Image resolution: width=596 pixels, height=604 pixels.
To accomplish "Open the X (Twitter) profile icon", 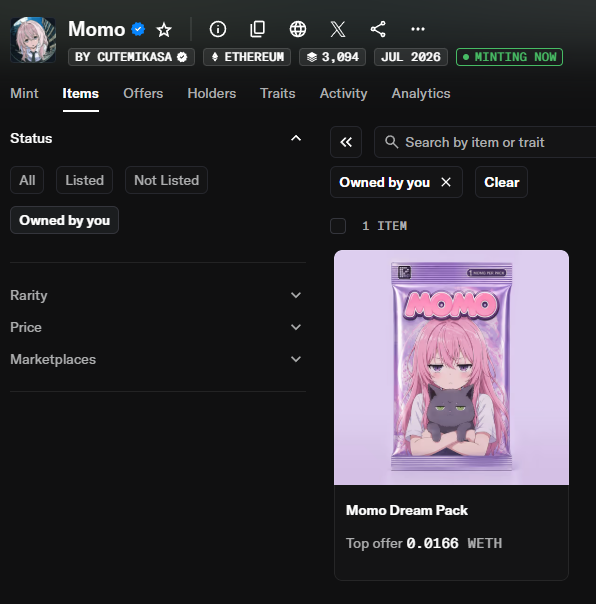I will [338, 29].
